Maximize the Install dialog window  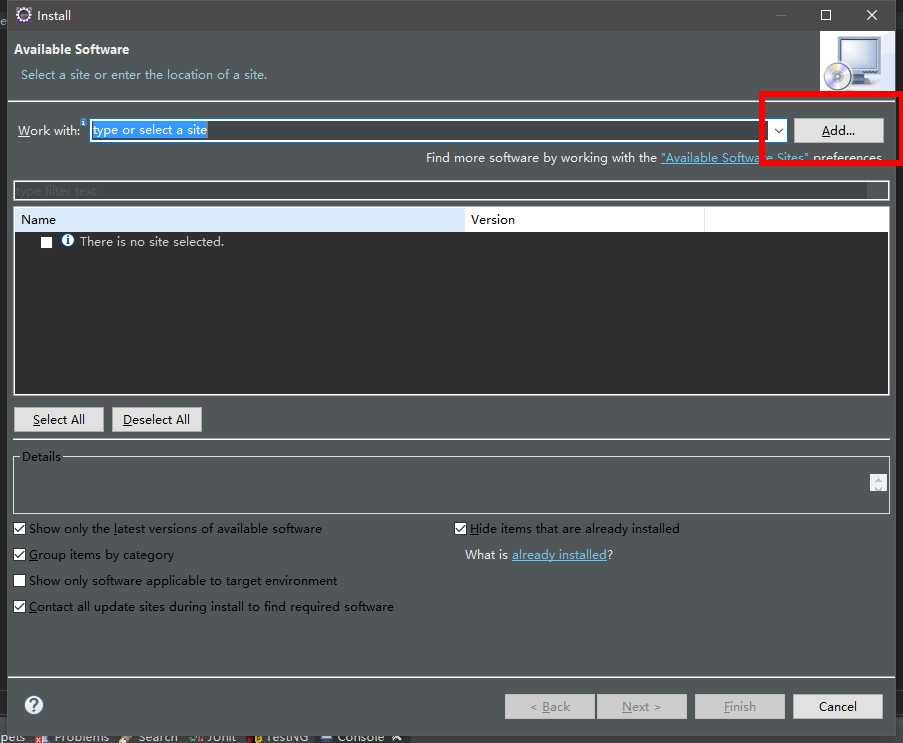coord(825,16)
